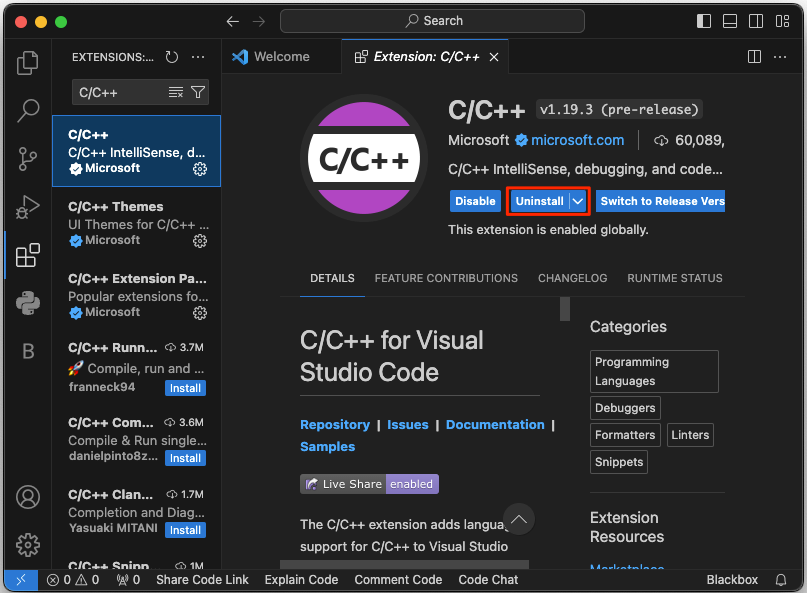
Task: Open the FEATURE CONTRIBUTIONS tab
Action: 446,278
